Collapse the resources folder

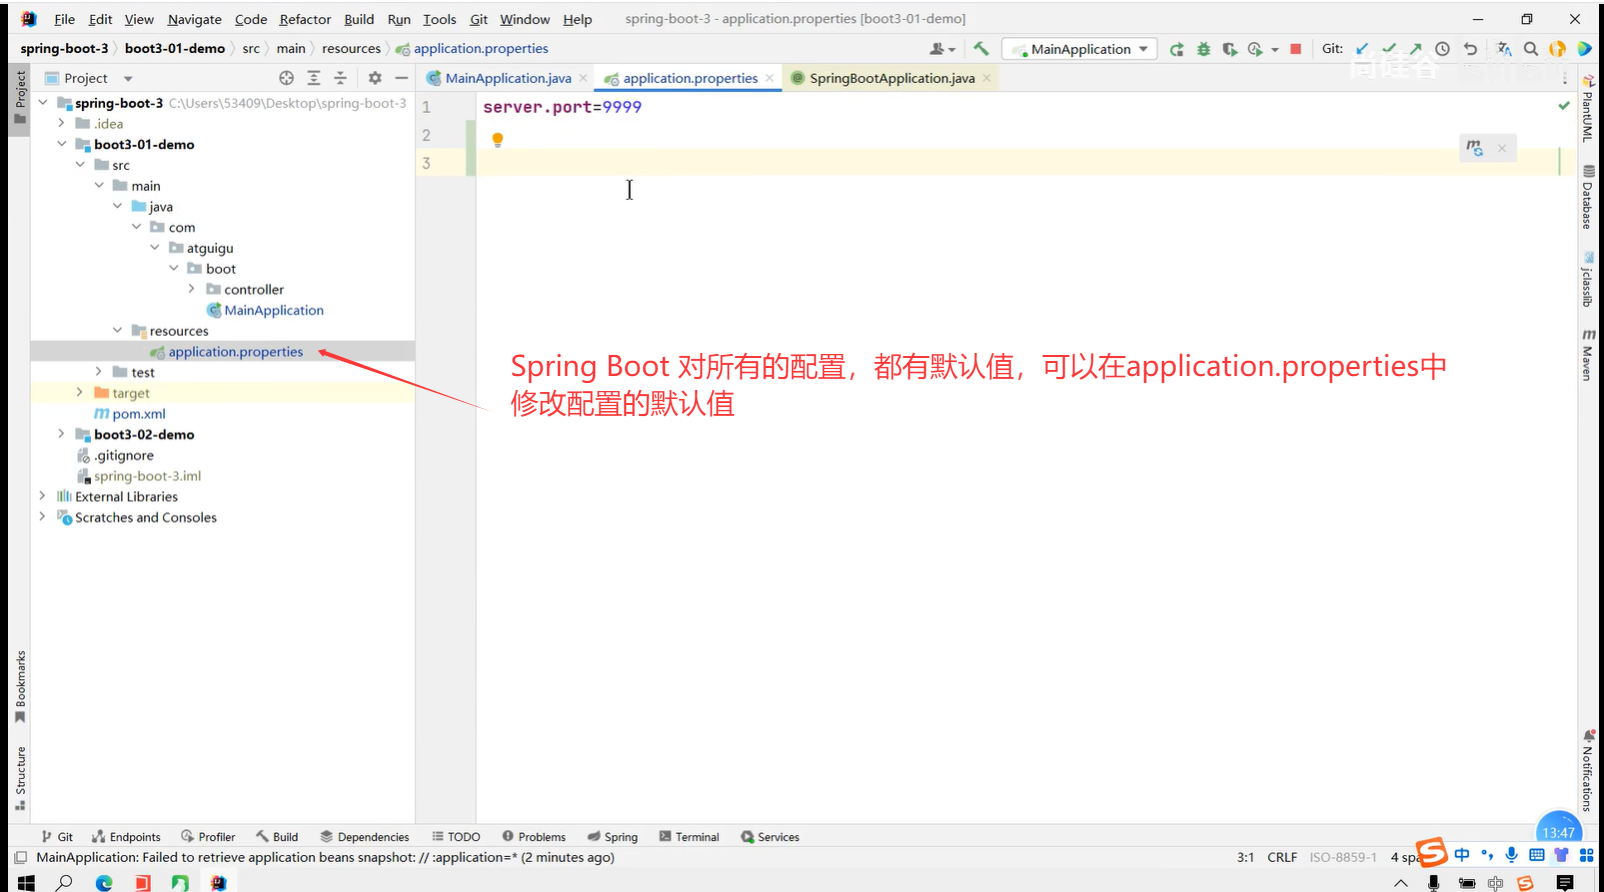coord(117,330)
